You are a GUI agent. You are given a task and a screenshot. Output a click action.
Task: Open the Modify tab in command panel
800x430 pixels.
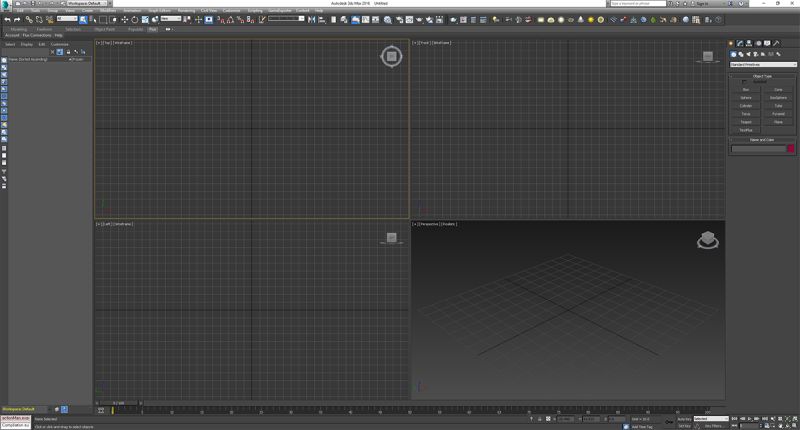pyautogui.click(x=740, y=43)
